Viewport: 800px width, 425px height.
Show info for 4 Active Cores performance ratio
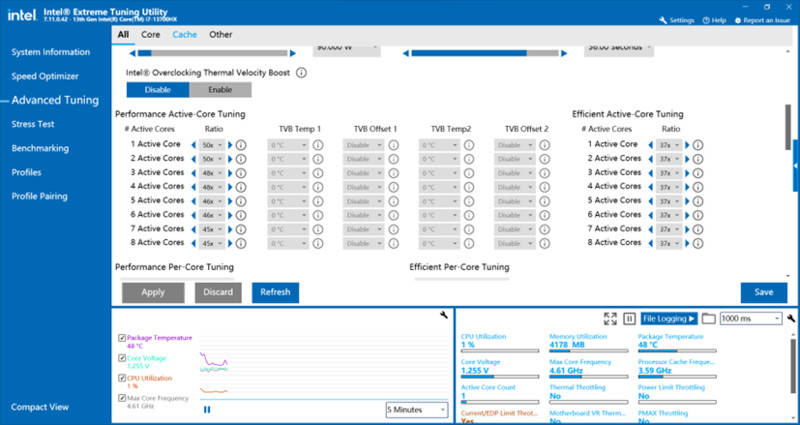tap(241, 187)
